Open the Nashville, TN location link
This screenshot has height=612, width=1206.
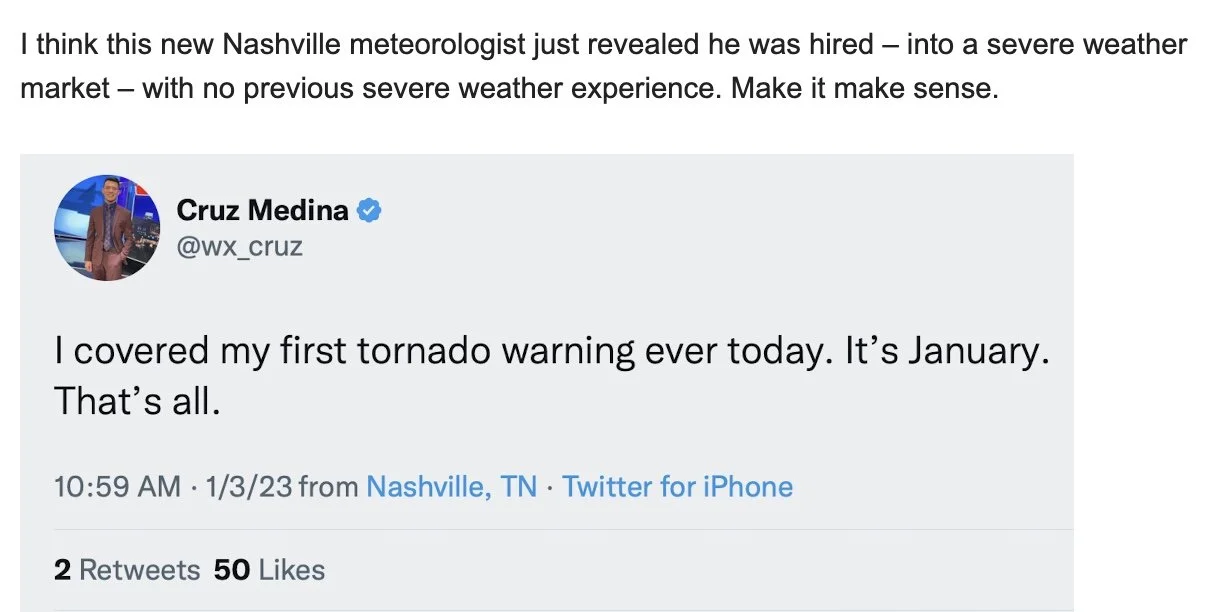tap(451, 487)
